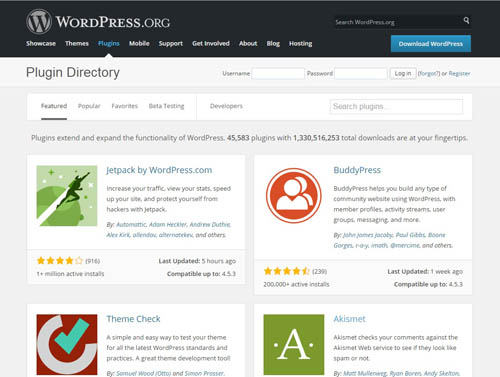Click the Log in button
Image resolution: width=500 pixels, height=377 pixels.
coord(403,73)
